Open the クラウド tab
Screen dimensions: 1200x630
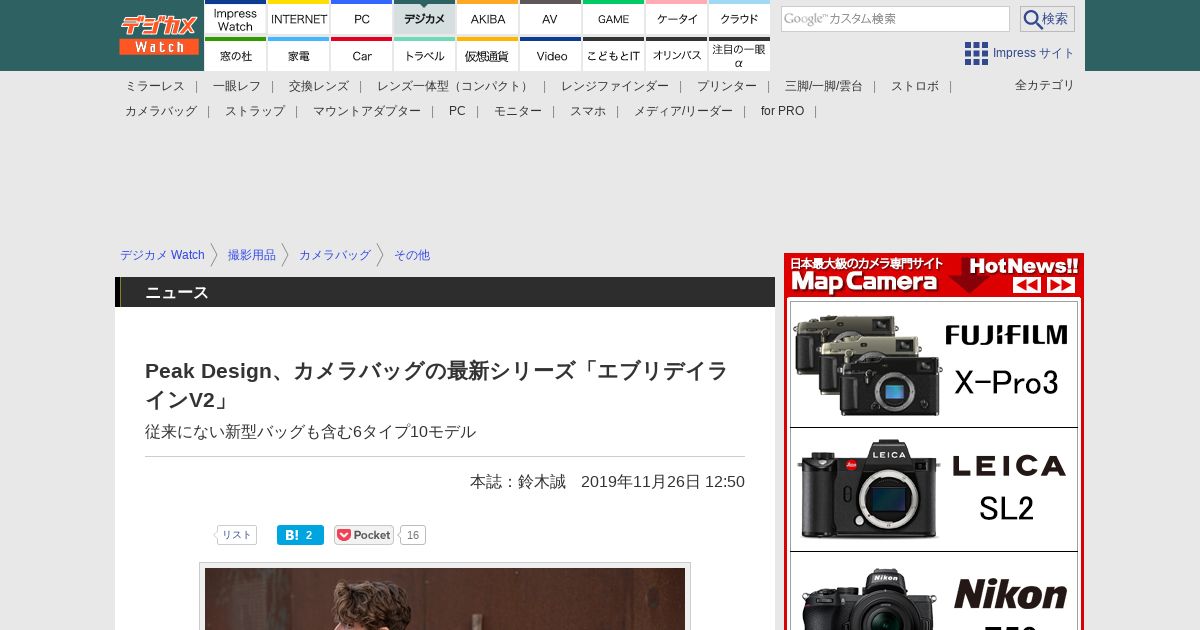(x=739, y=18)
